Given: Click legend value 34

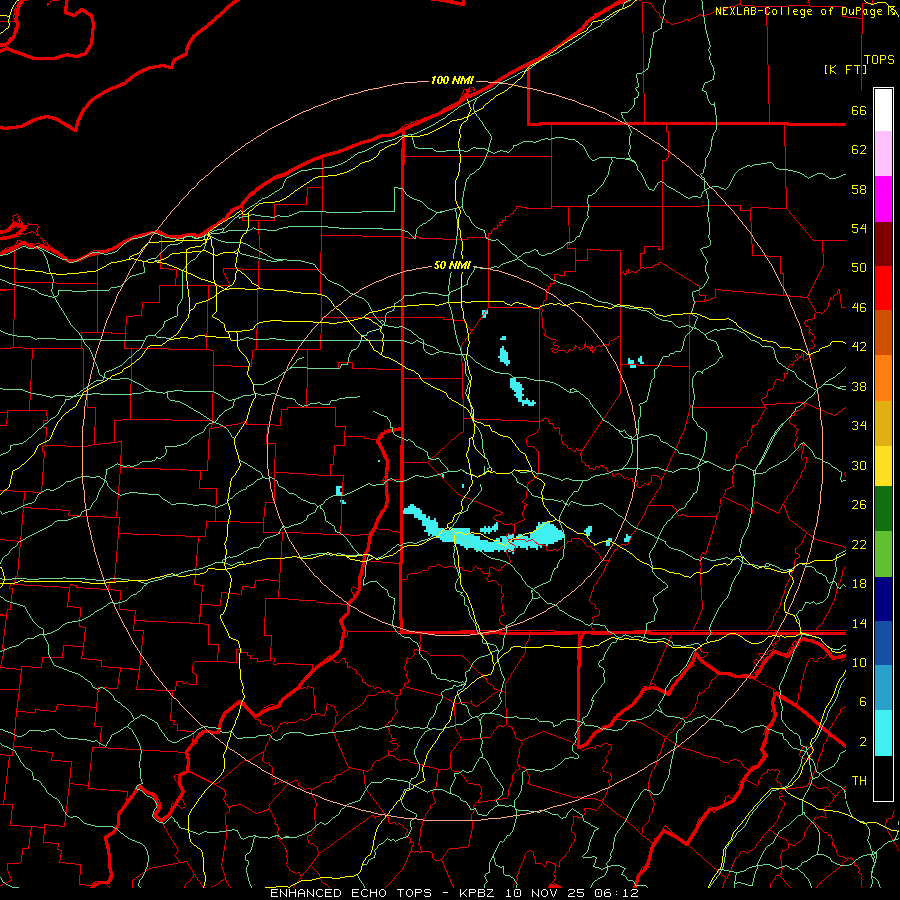Looking at the screenshot, I should 859,426.
